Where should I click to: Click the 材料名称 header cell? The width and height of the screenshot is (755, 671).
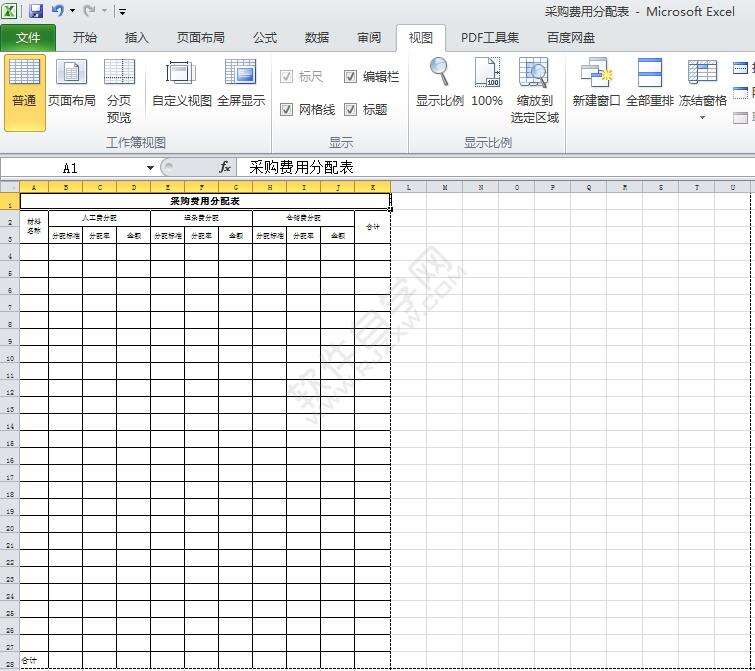pyautogui.click(x=34, y=227)
